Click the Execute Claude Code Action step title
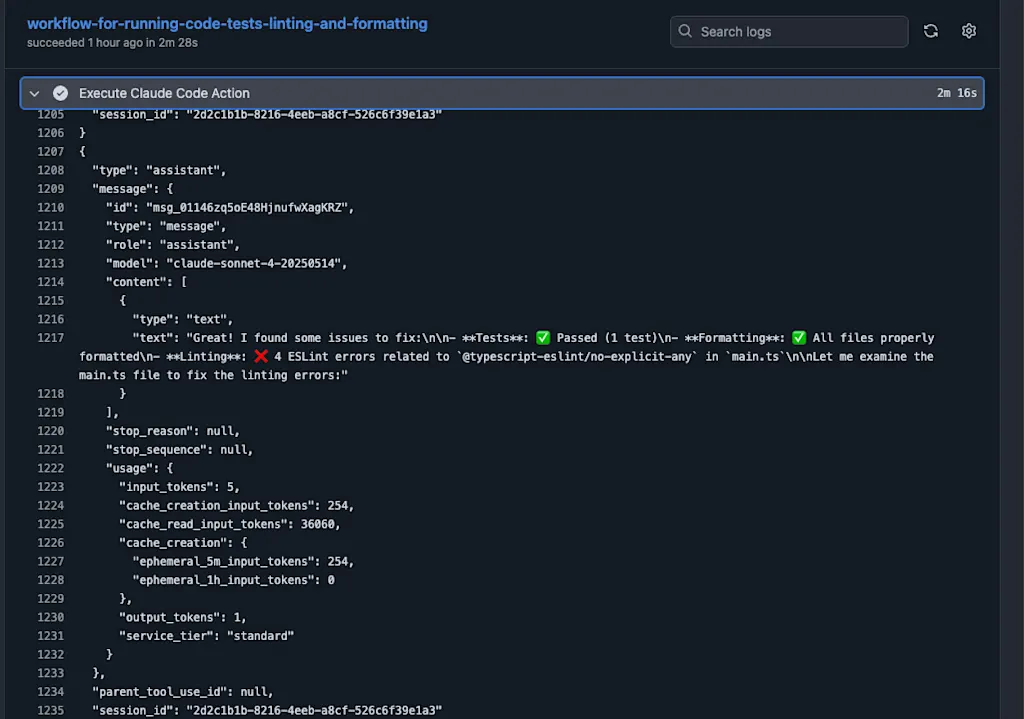 click(x=164, y=93)
